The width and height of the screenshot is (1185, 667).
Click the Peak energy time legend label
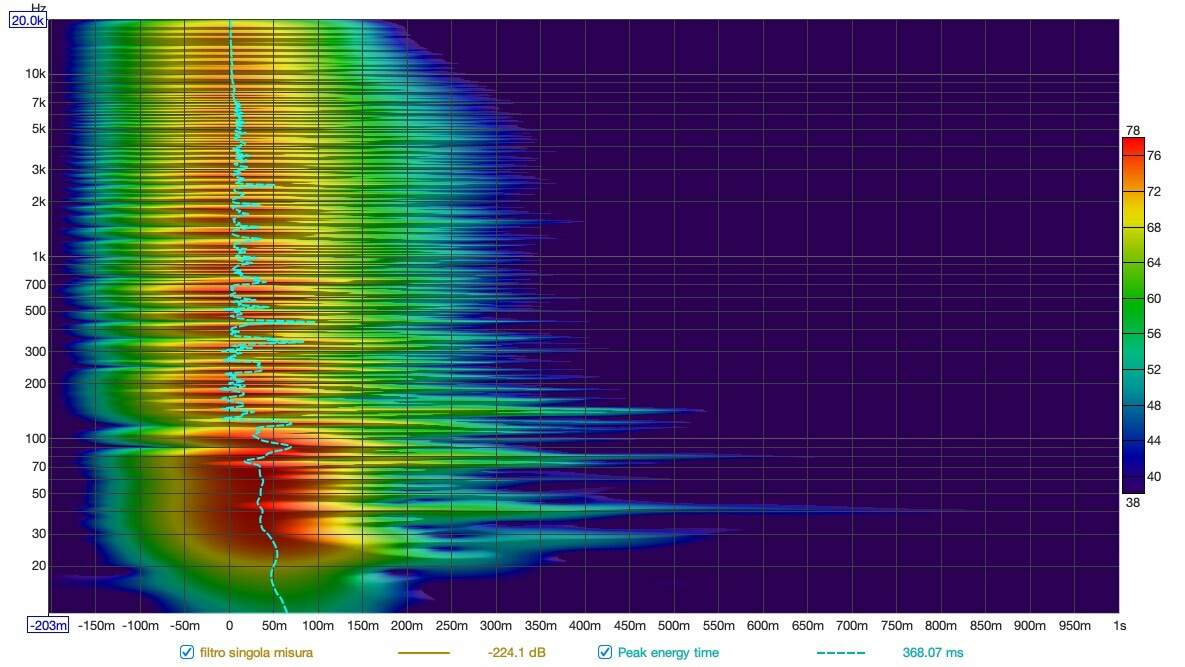(668, 653)
